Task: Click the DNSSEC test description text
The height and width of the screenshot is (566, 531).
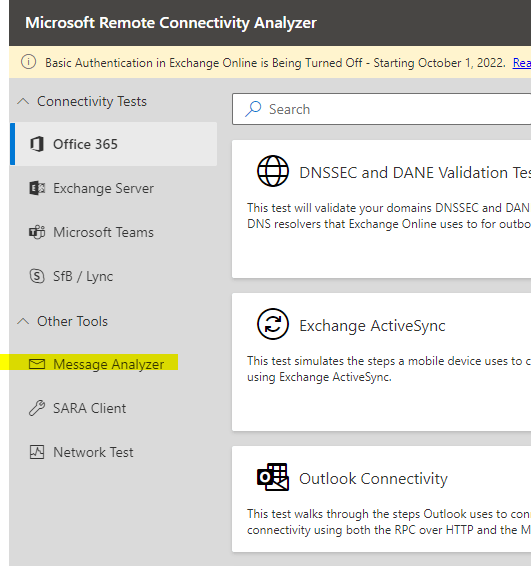Action: [x=389, y=216]
